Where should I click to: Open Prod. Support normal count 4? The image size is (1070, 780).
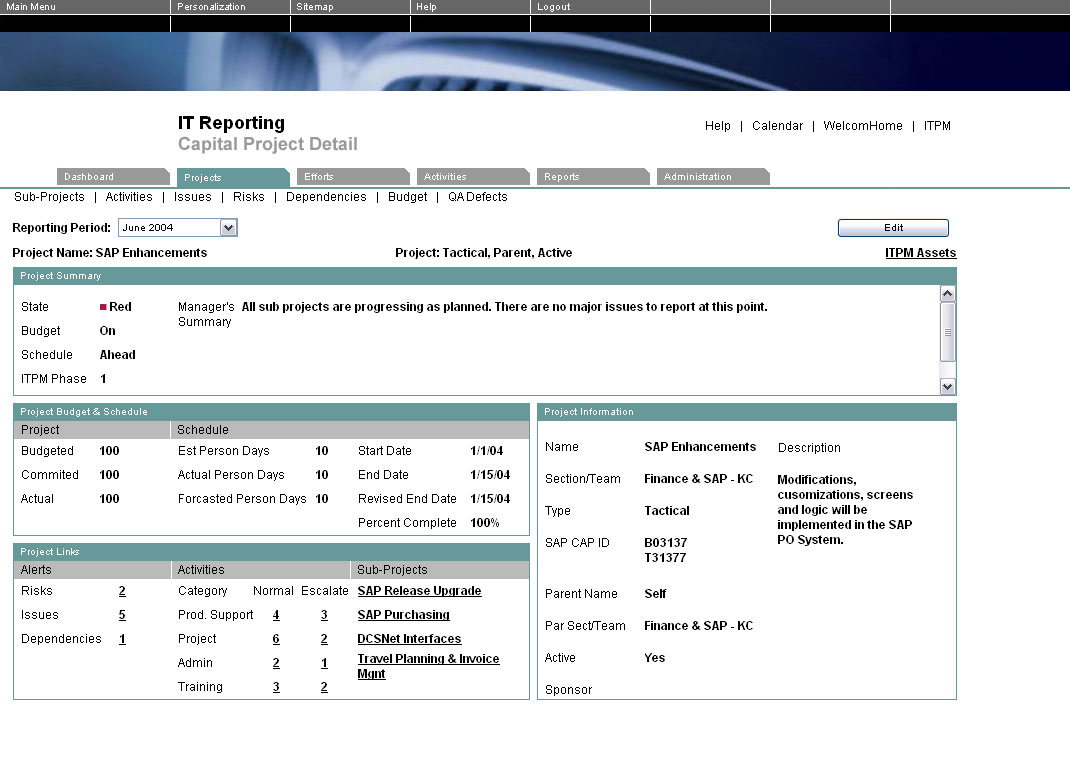[x=276, y=615]
